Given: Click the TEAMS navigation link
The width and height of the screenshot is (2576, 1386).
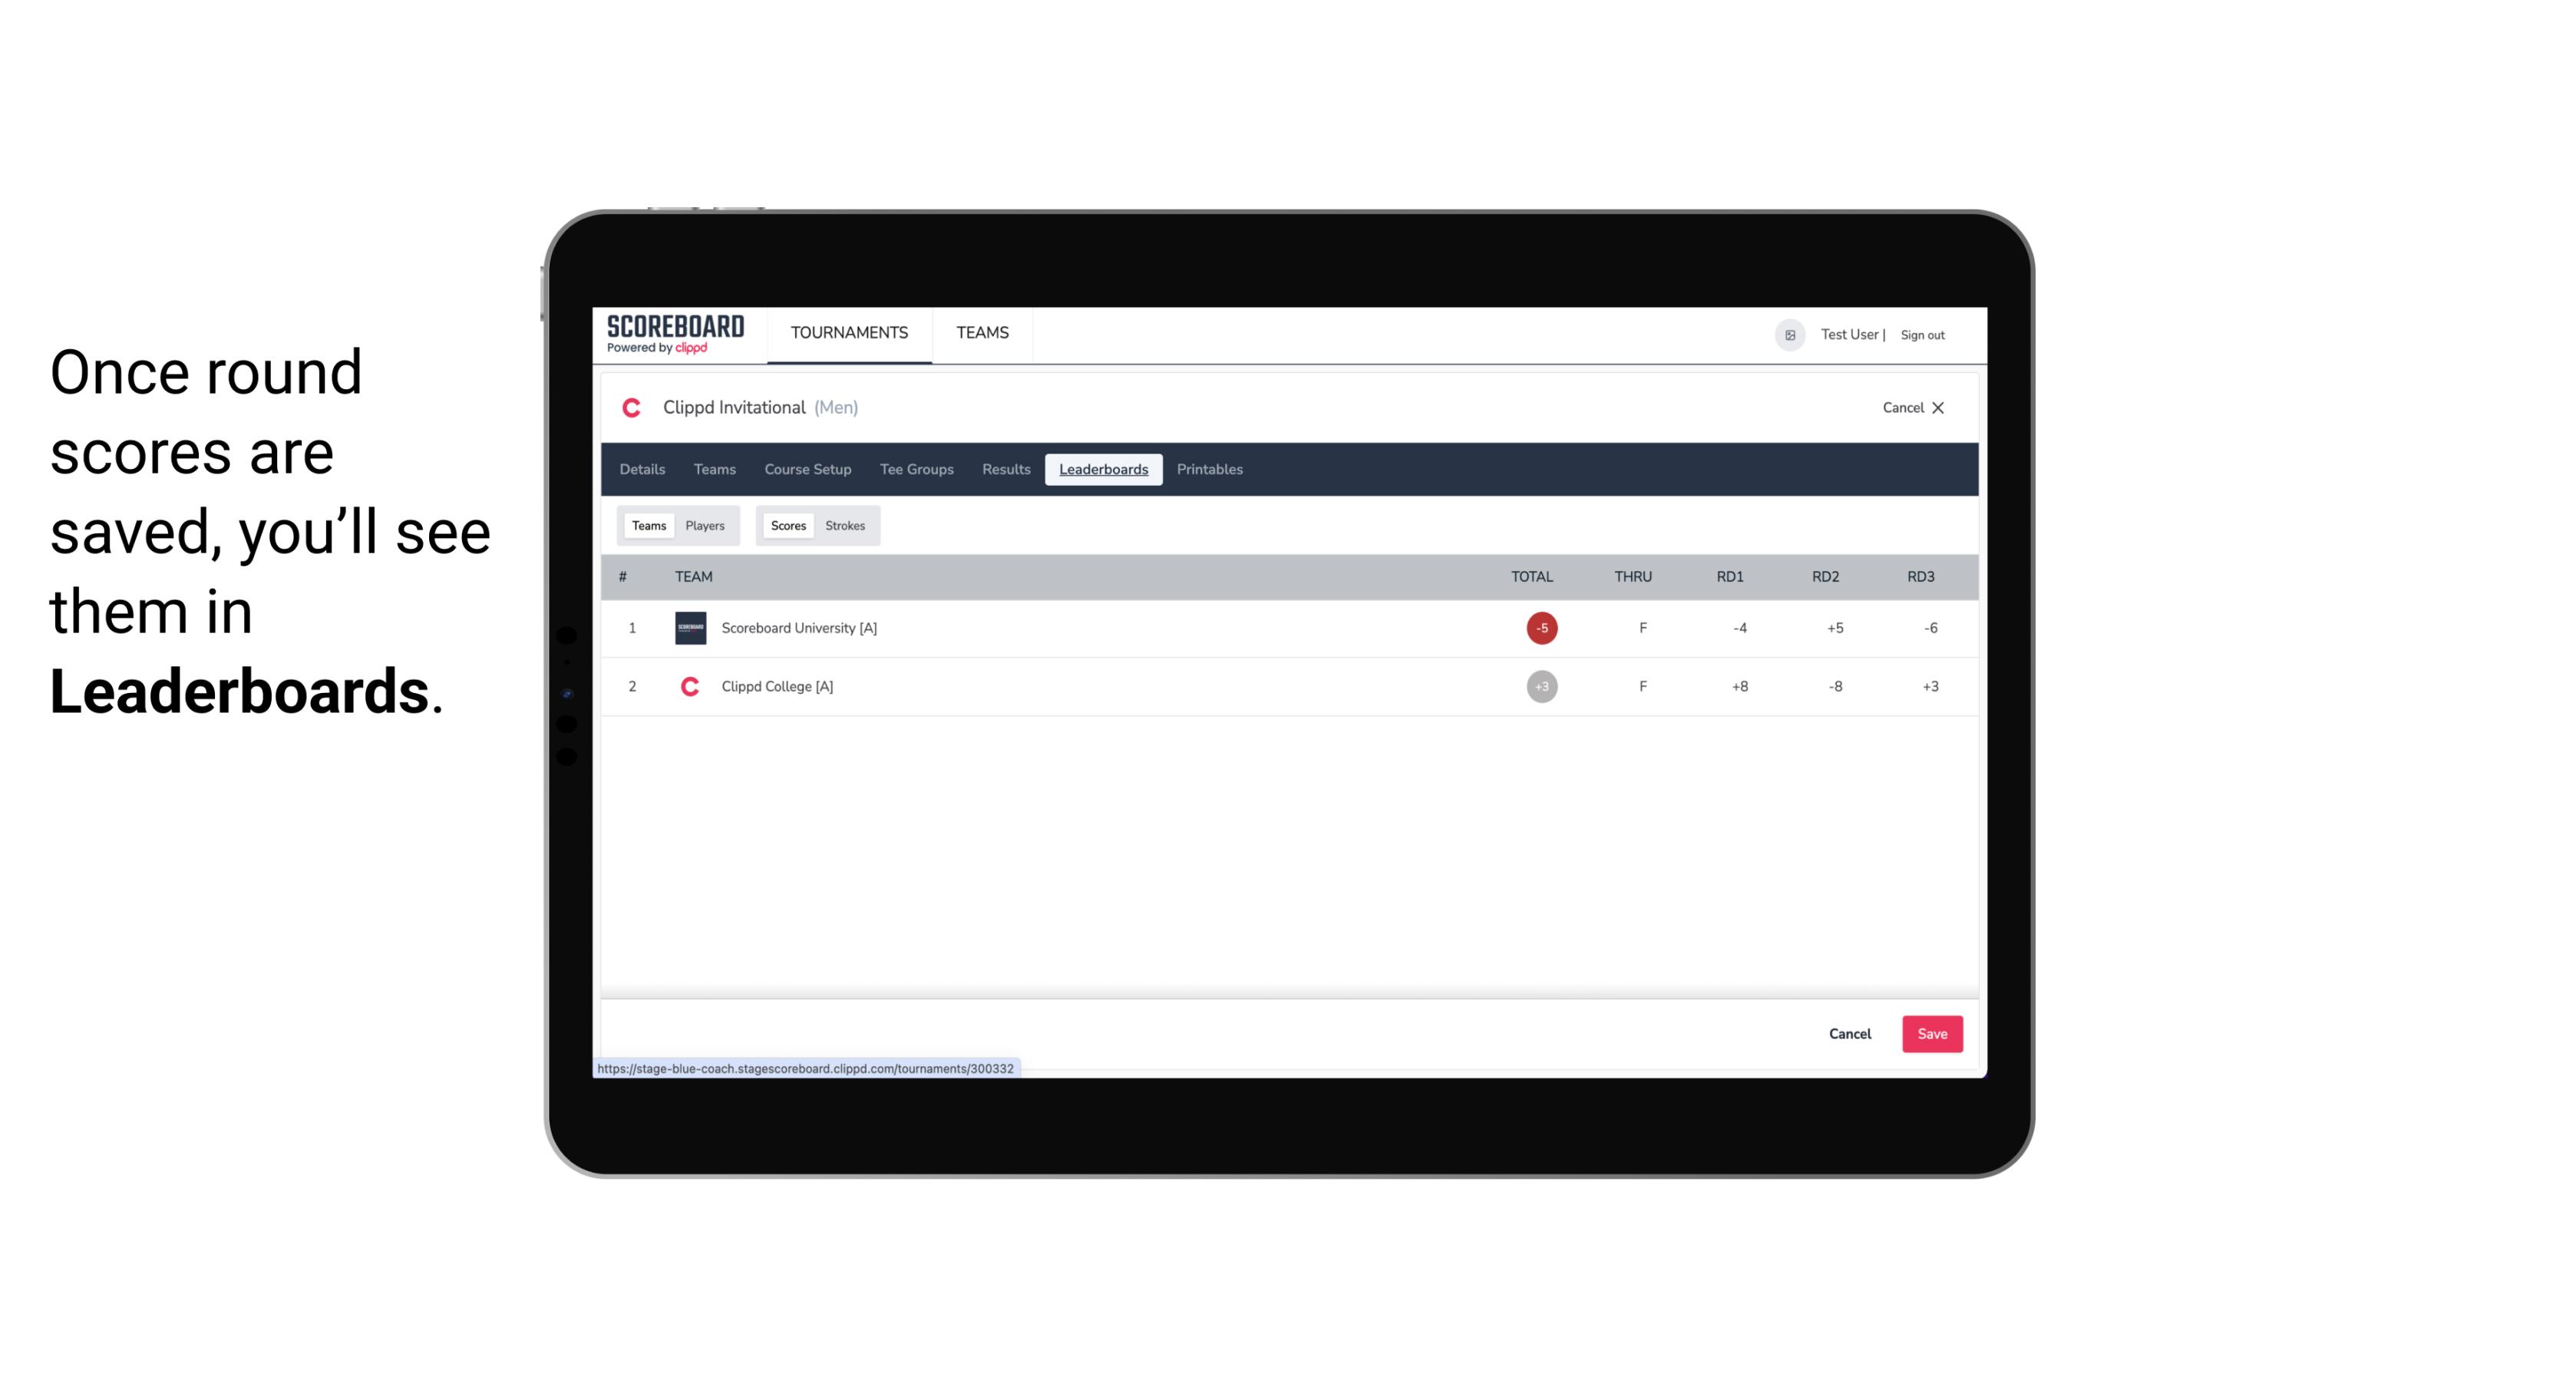Looking at the screenshot, I should pyautogui.click(x=983, y=333).
